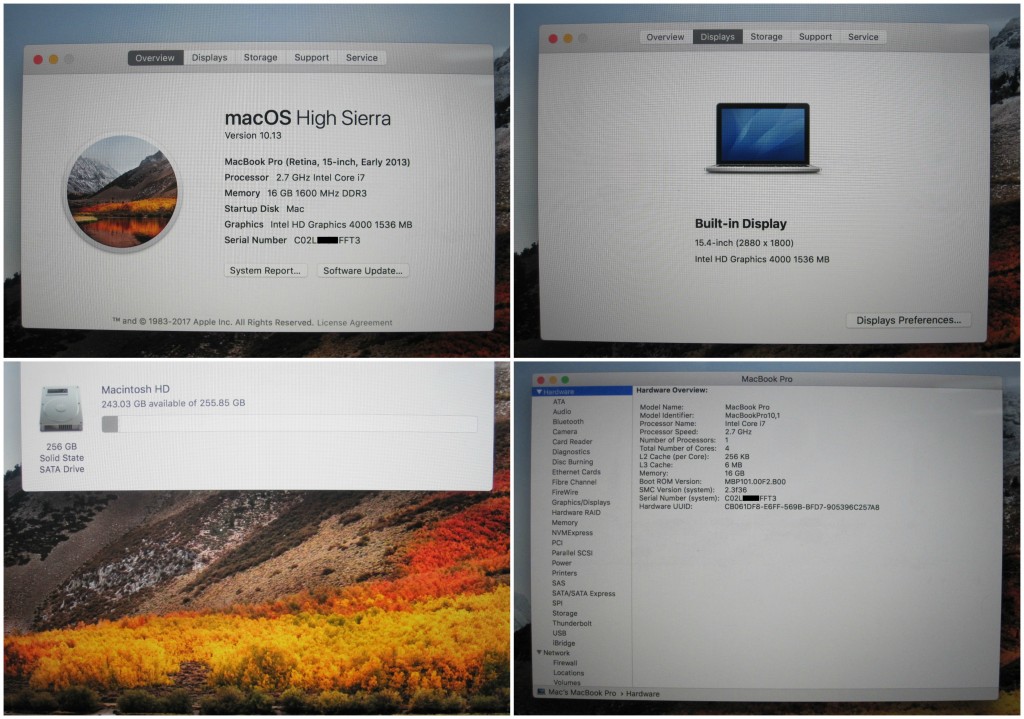Click the 'MBP101.00F2.B00' Boot ROM value
Screen dimensions: 1024x719
click(755, 482)
